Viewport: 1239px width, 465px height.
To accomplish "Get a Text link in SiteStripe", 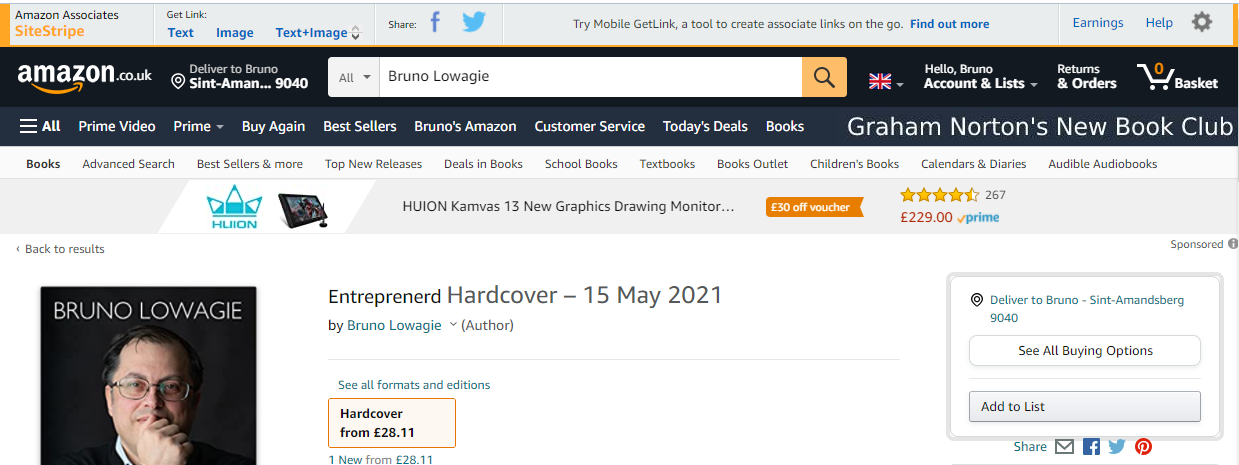I will coord(181,32).
